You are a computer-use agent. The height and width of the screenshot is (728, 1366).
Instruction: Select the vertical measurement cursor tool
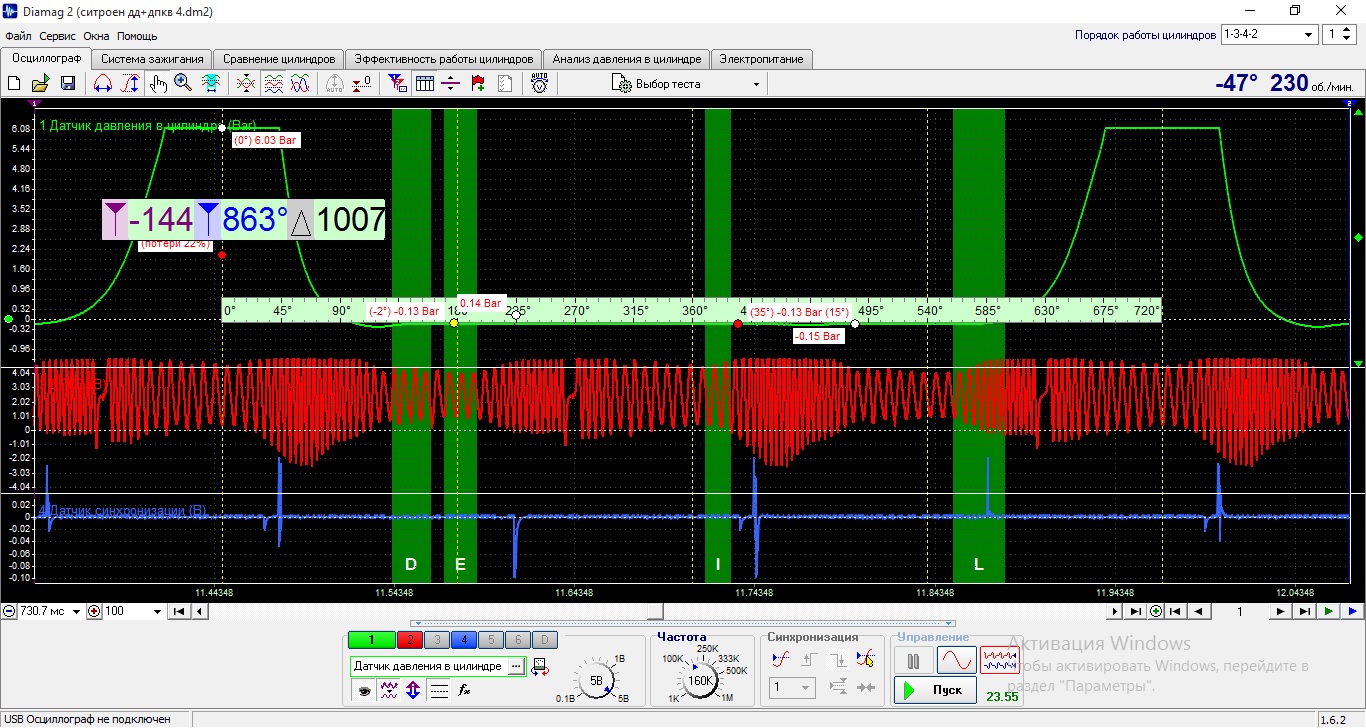(x=130, y=84)
